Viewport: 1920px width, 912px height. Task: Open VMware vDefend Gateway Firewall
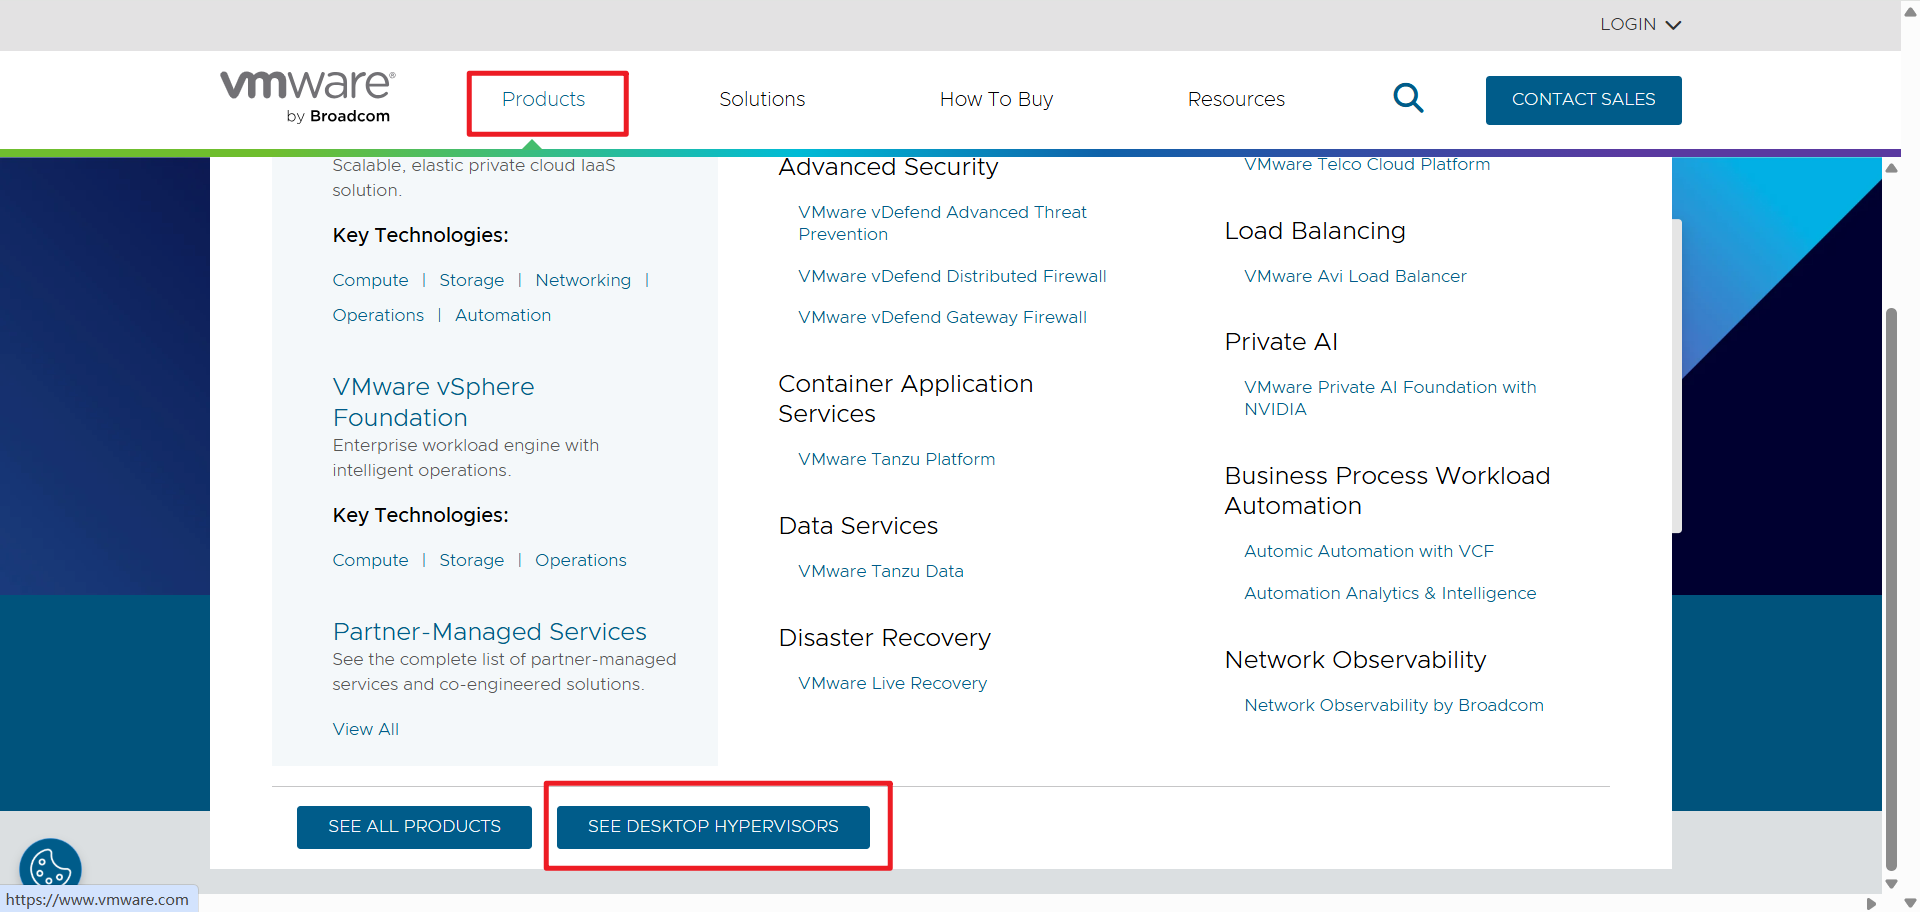pos(942,317)
